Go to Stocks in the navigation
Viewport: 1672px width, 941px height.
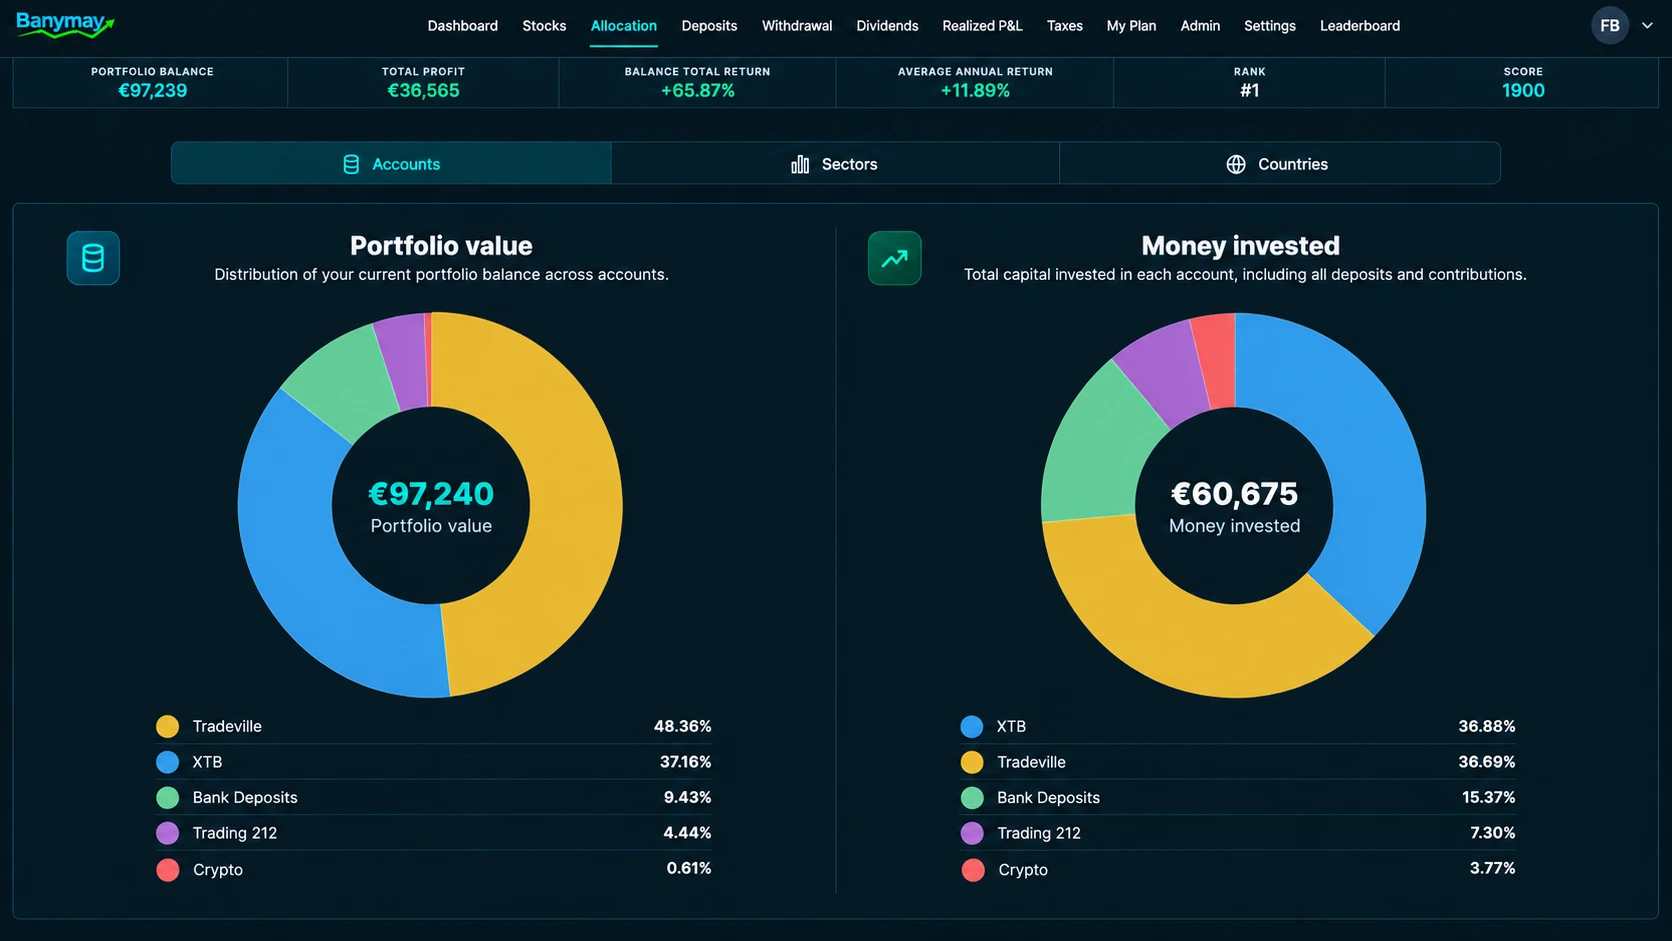click(544, 26)
